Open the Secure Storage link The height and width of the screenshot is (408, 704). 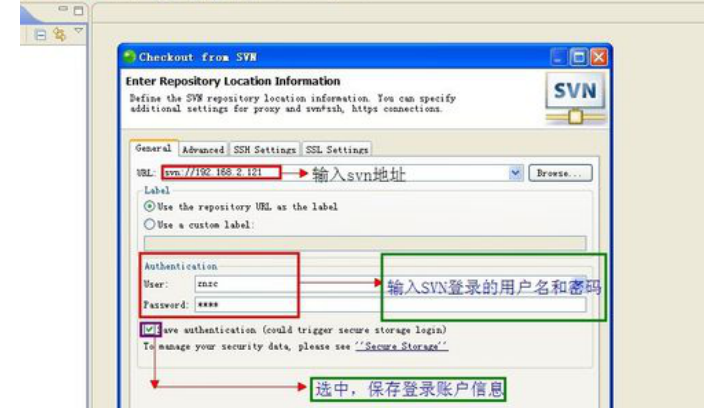click(401, 346)
